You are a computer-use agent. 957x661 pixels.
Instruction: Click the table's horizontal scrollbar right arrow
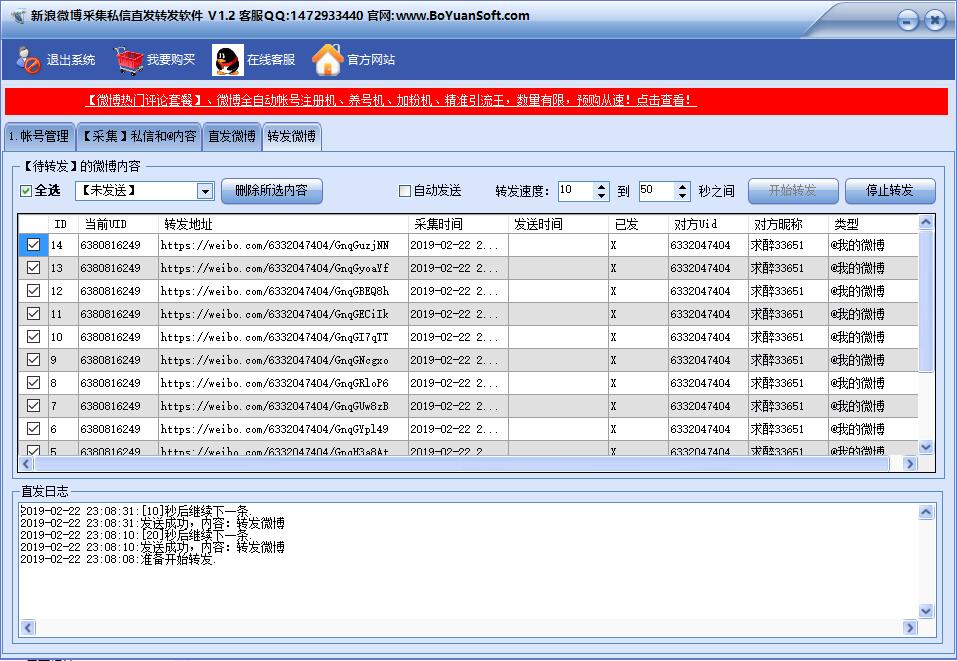[x=910, y=464]
